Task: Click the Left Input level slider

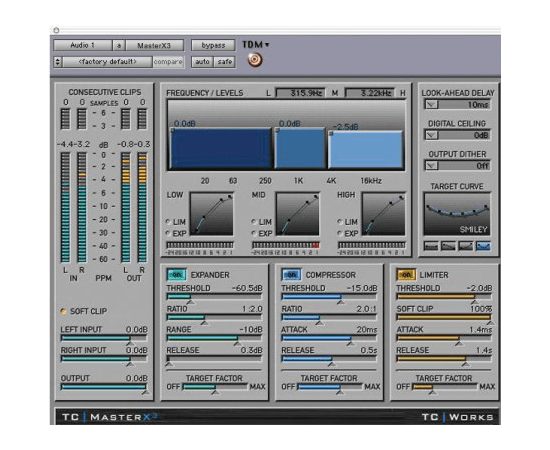Action: [x=104, y=338]
